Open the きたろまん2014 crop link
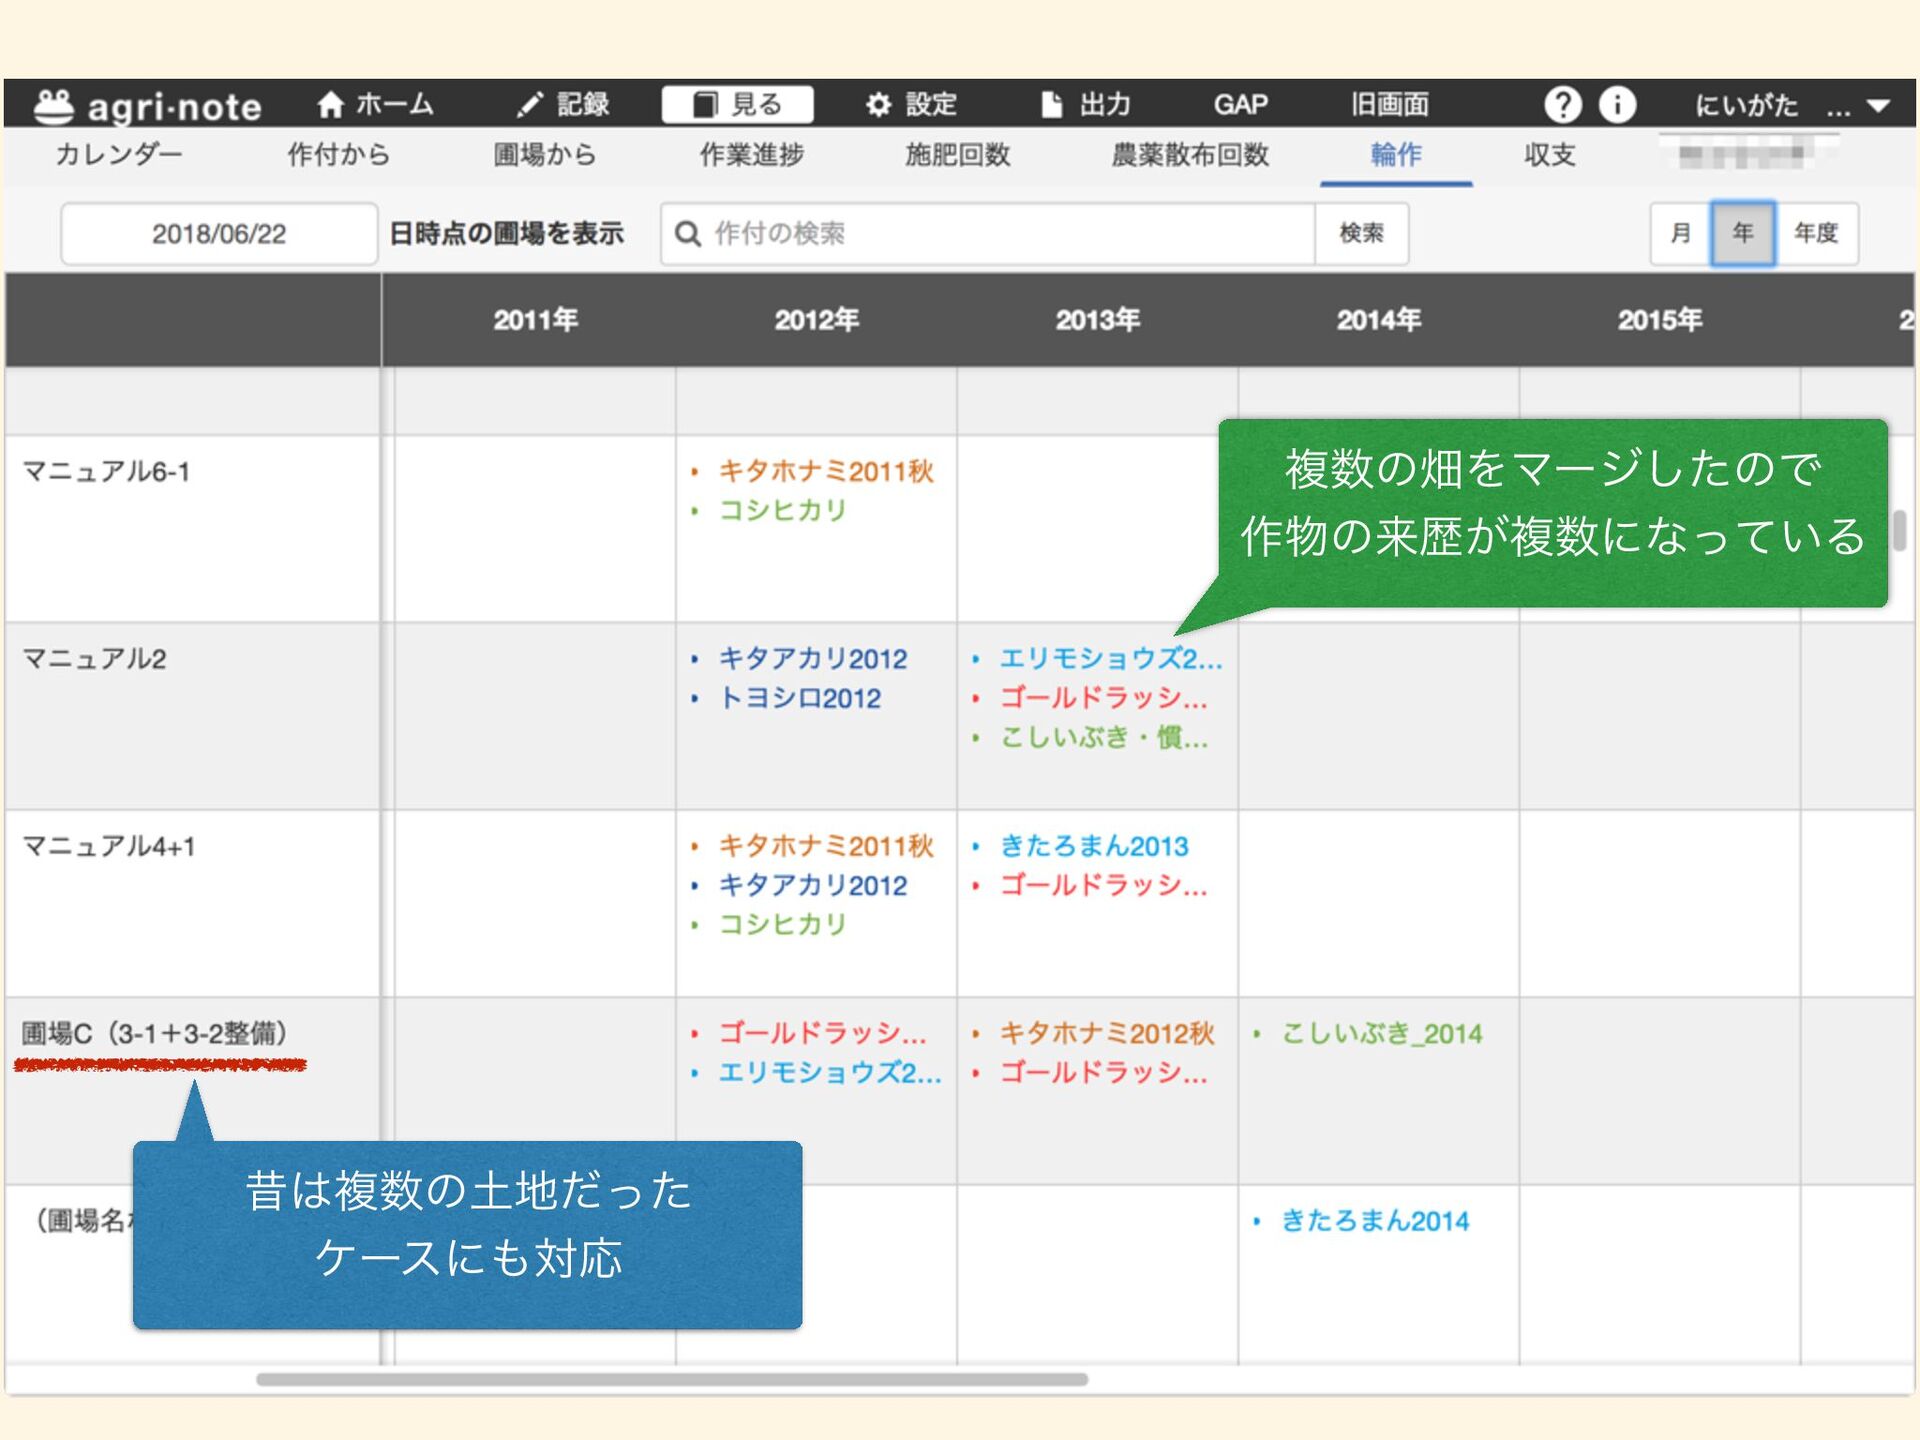1920x1440 pixels. pyautogui.click(x=1374, y=1221)
